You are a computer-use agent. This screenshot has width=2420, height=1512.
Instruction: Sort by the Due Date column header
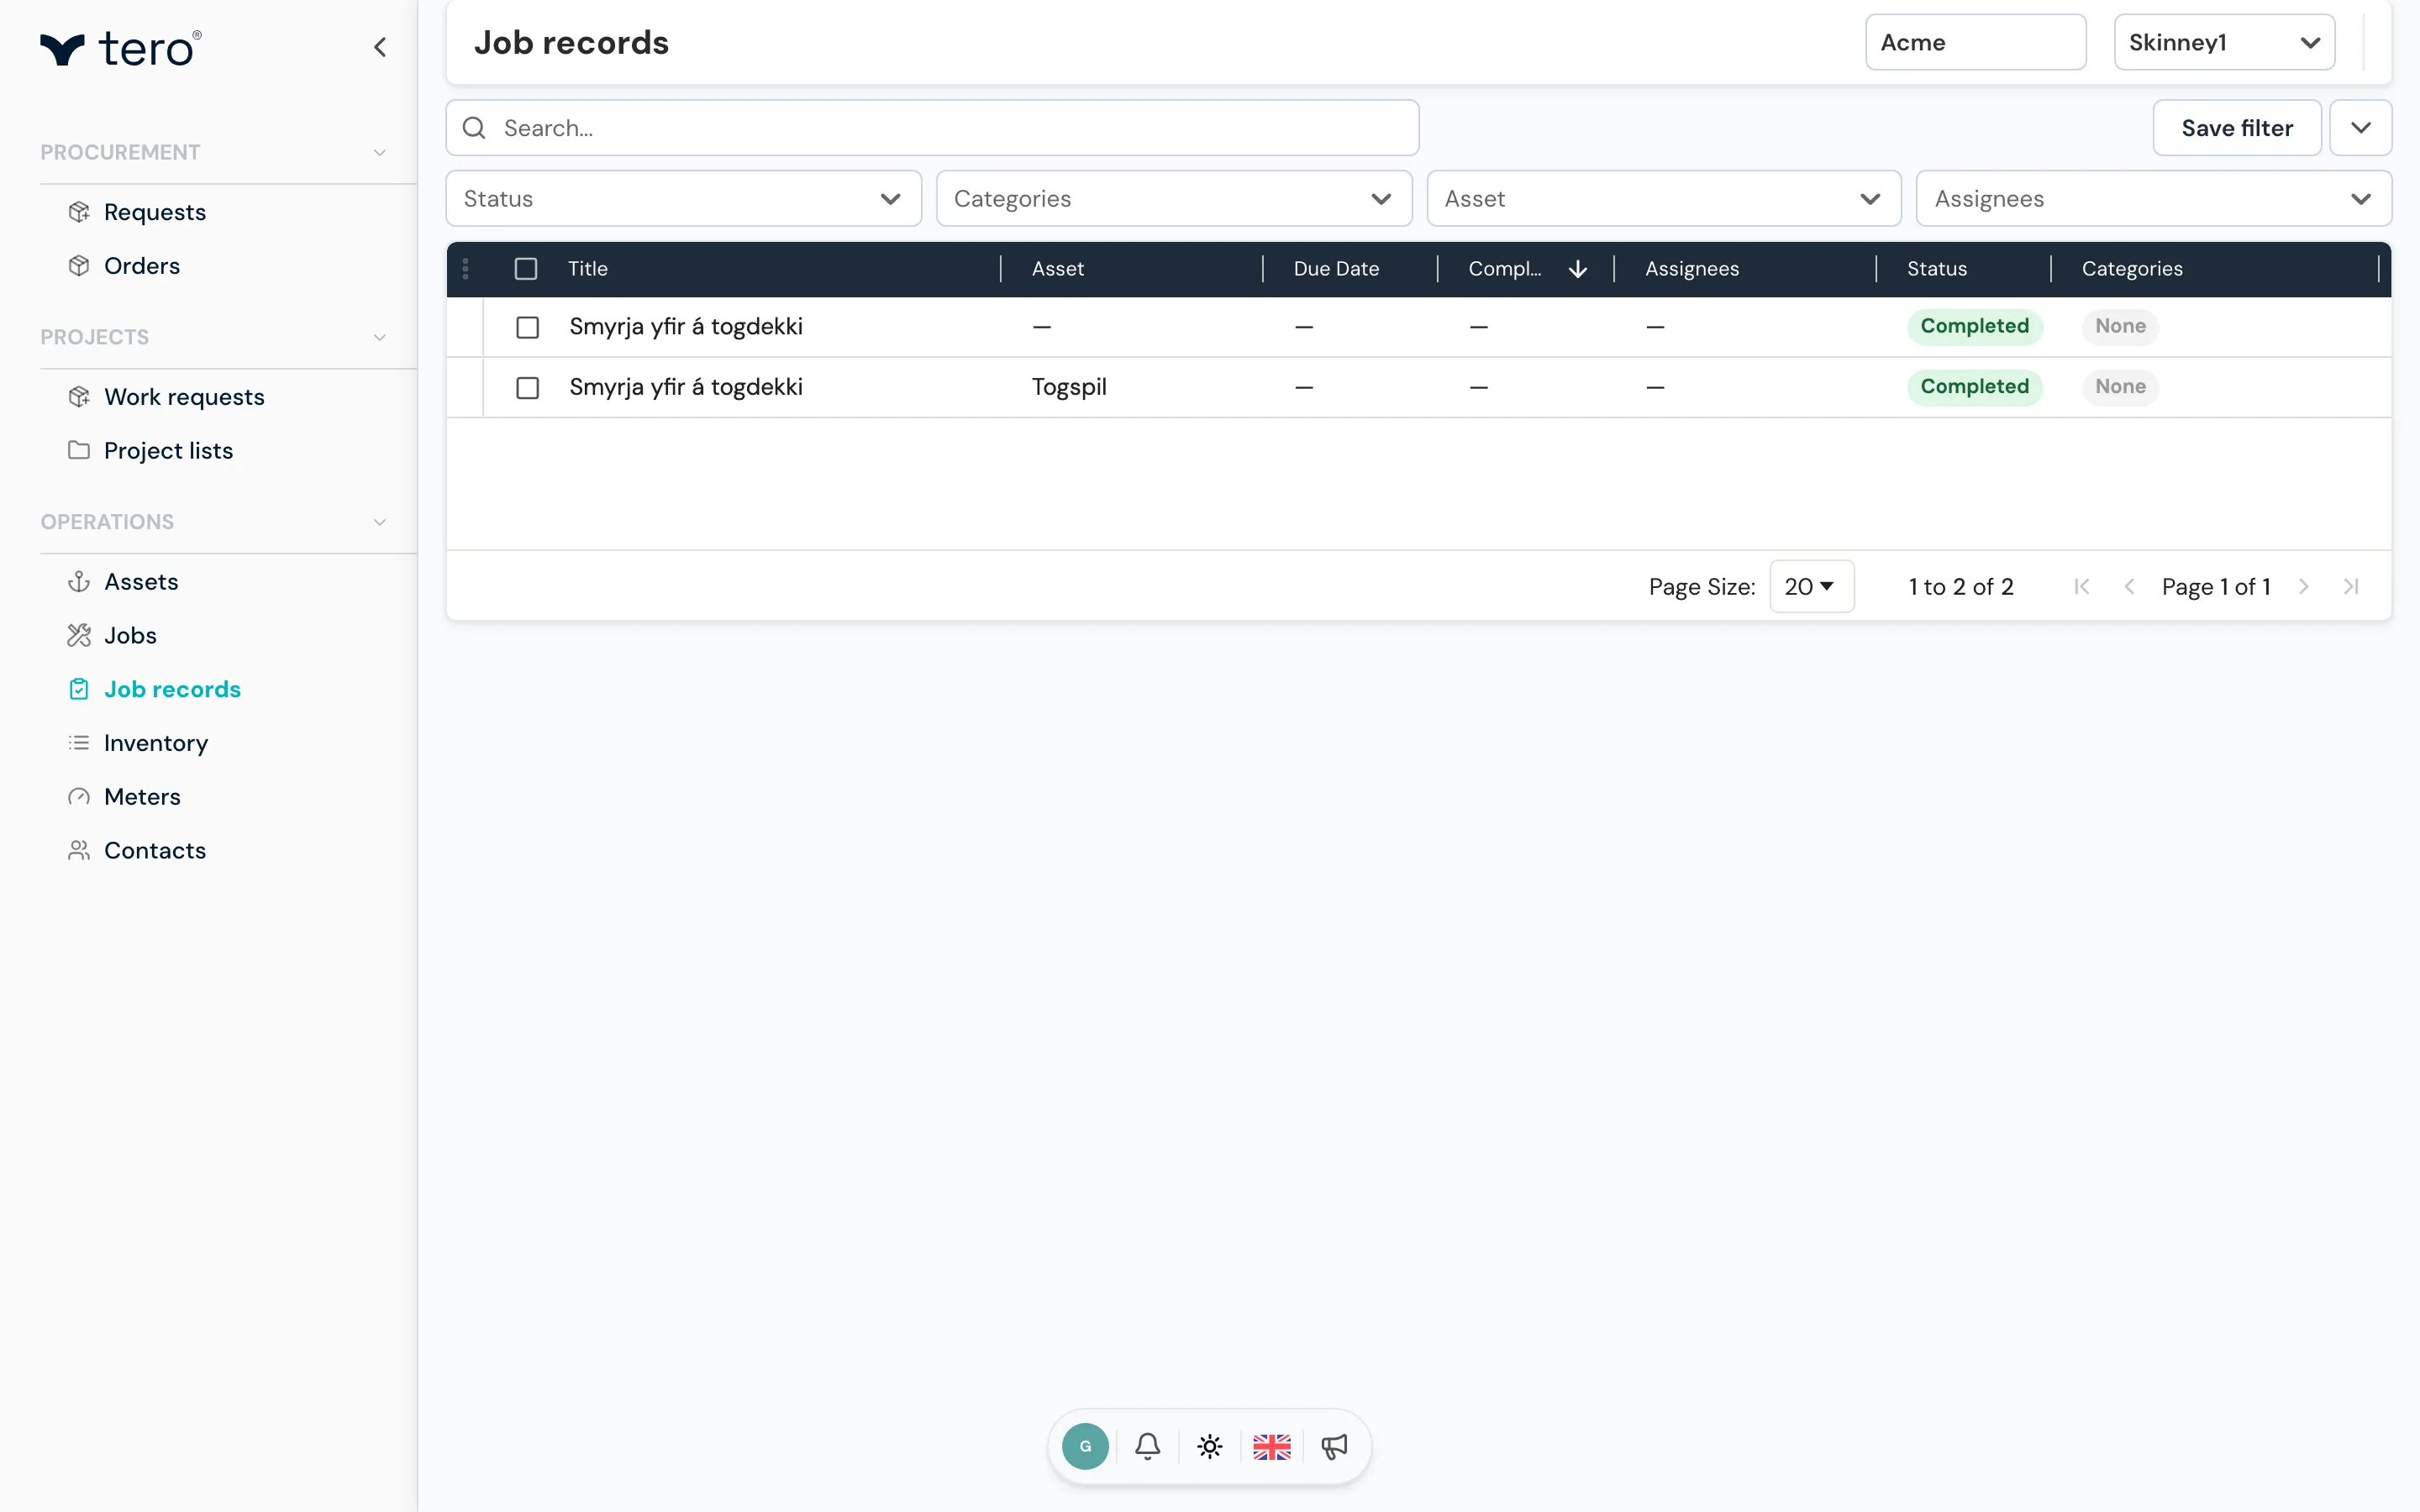tap(1336, 269)
